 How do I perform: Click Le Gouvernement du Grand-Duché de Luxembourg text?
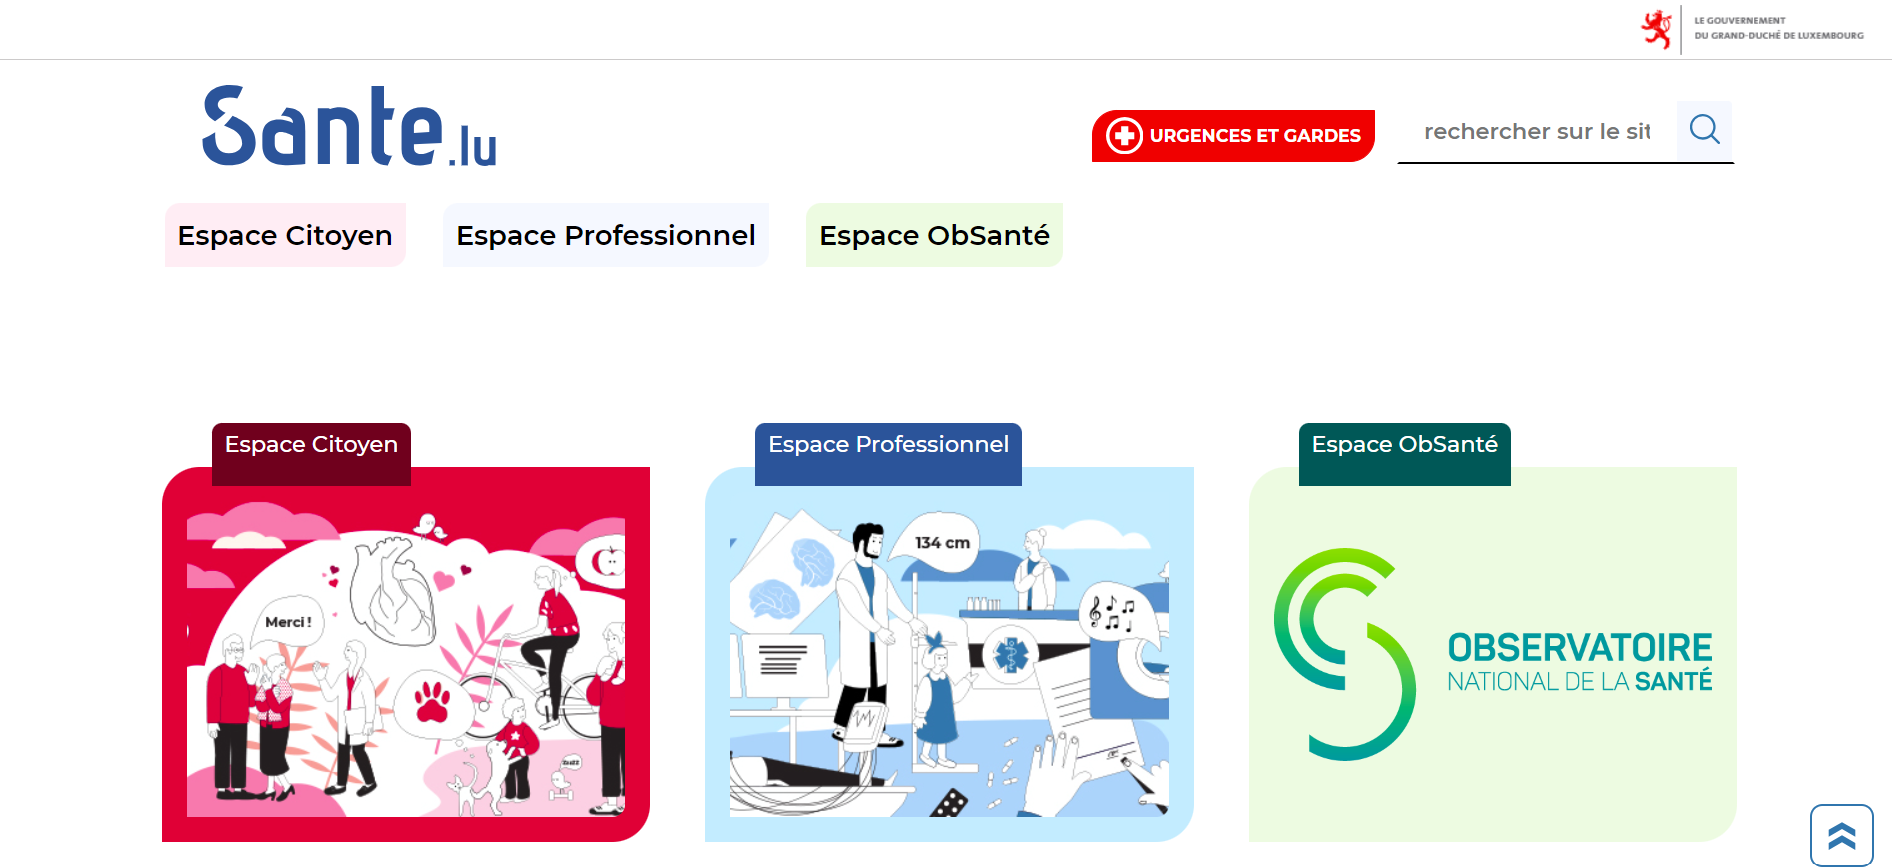click(1778, 28)
